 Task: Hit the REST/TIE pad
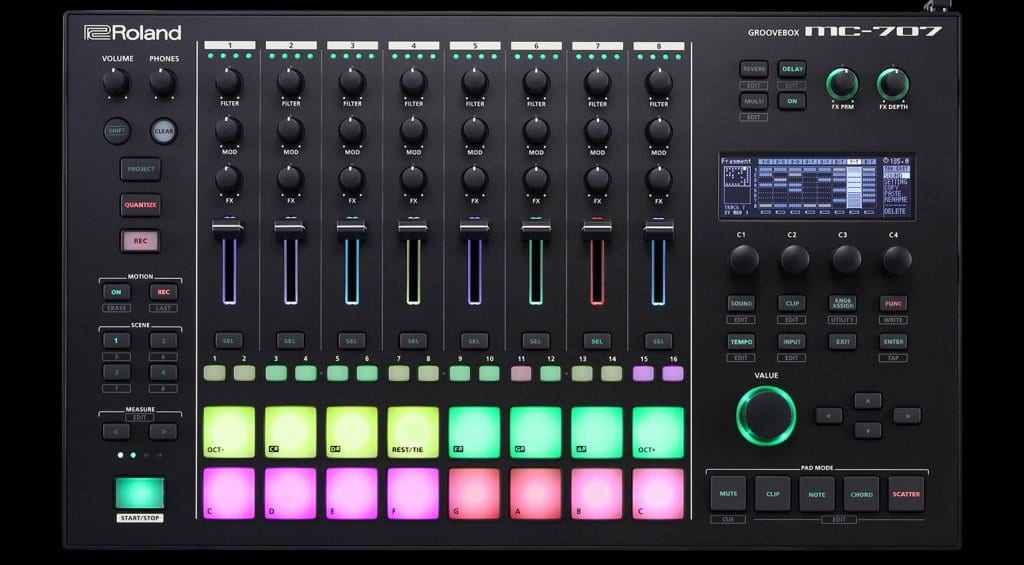click(413, 432)
